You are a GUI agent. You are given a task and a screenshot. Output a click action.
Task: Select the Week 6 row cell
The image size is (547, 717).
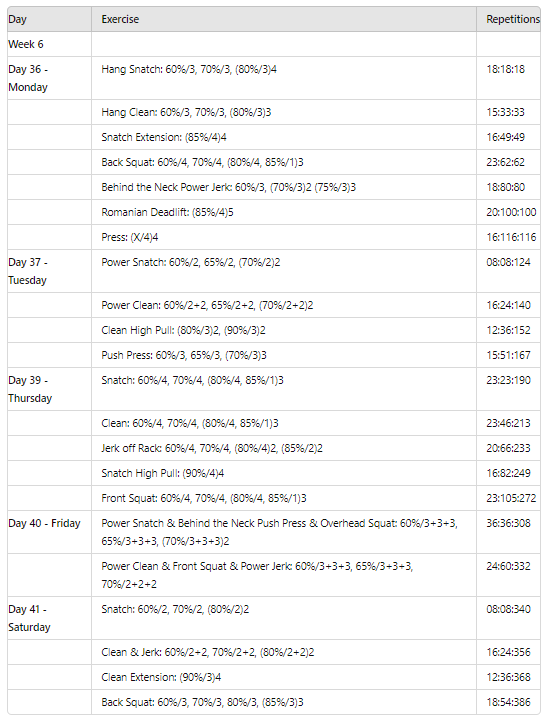49,44
